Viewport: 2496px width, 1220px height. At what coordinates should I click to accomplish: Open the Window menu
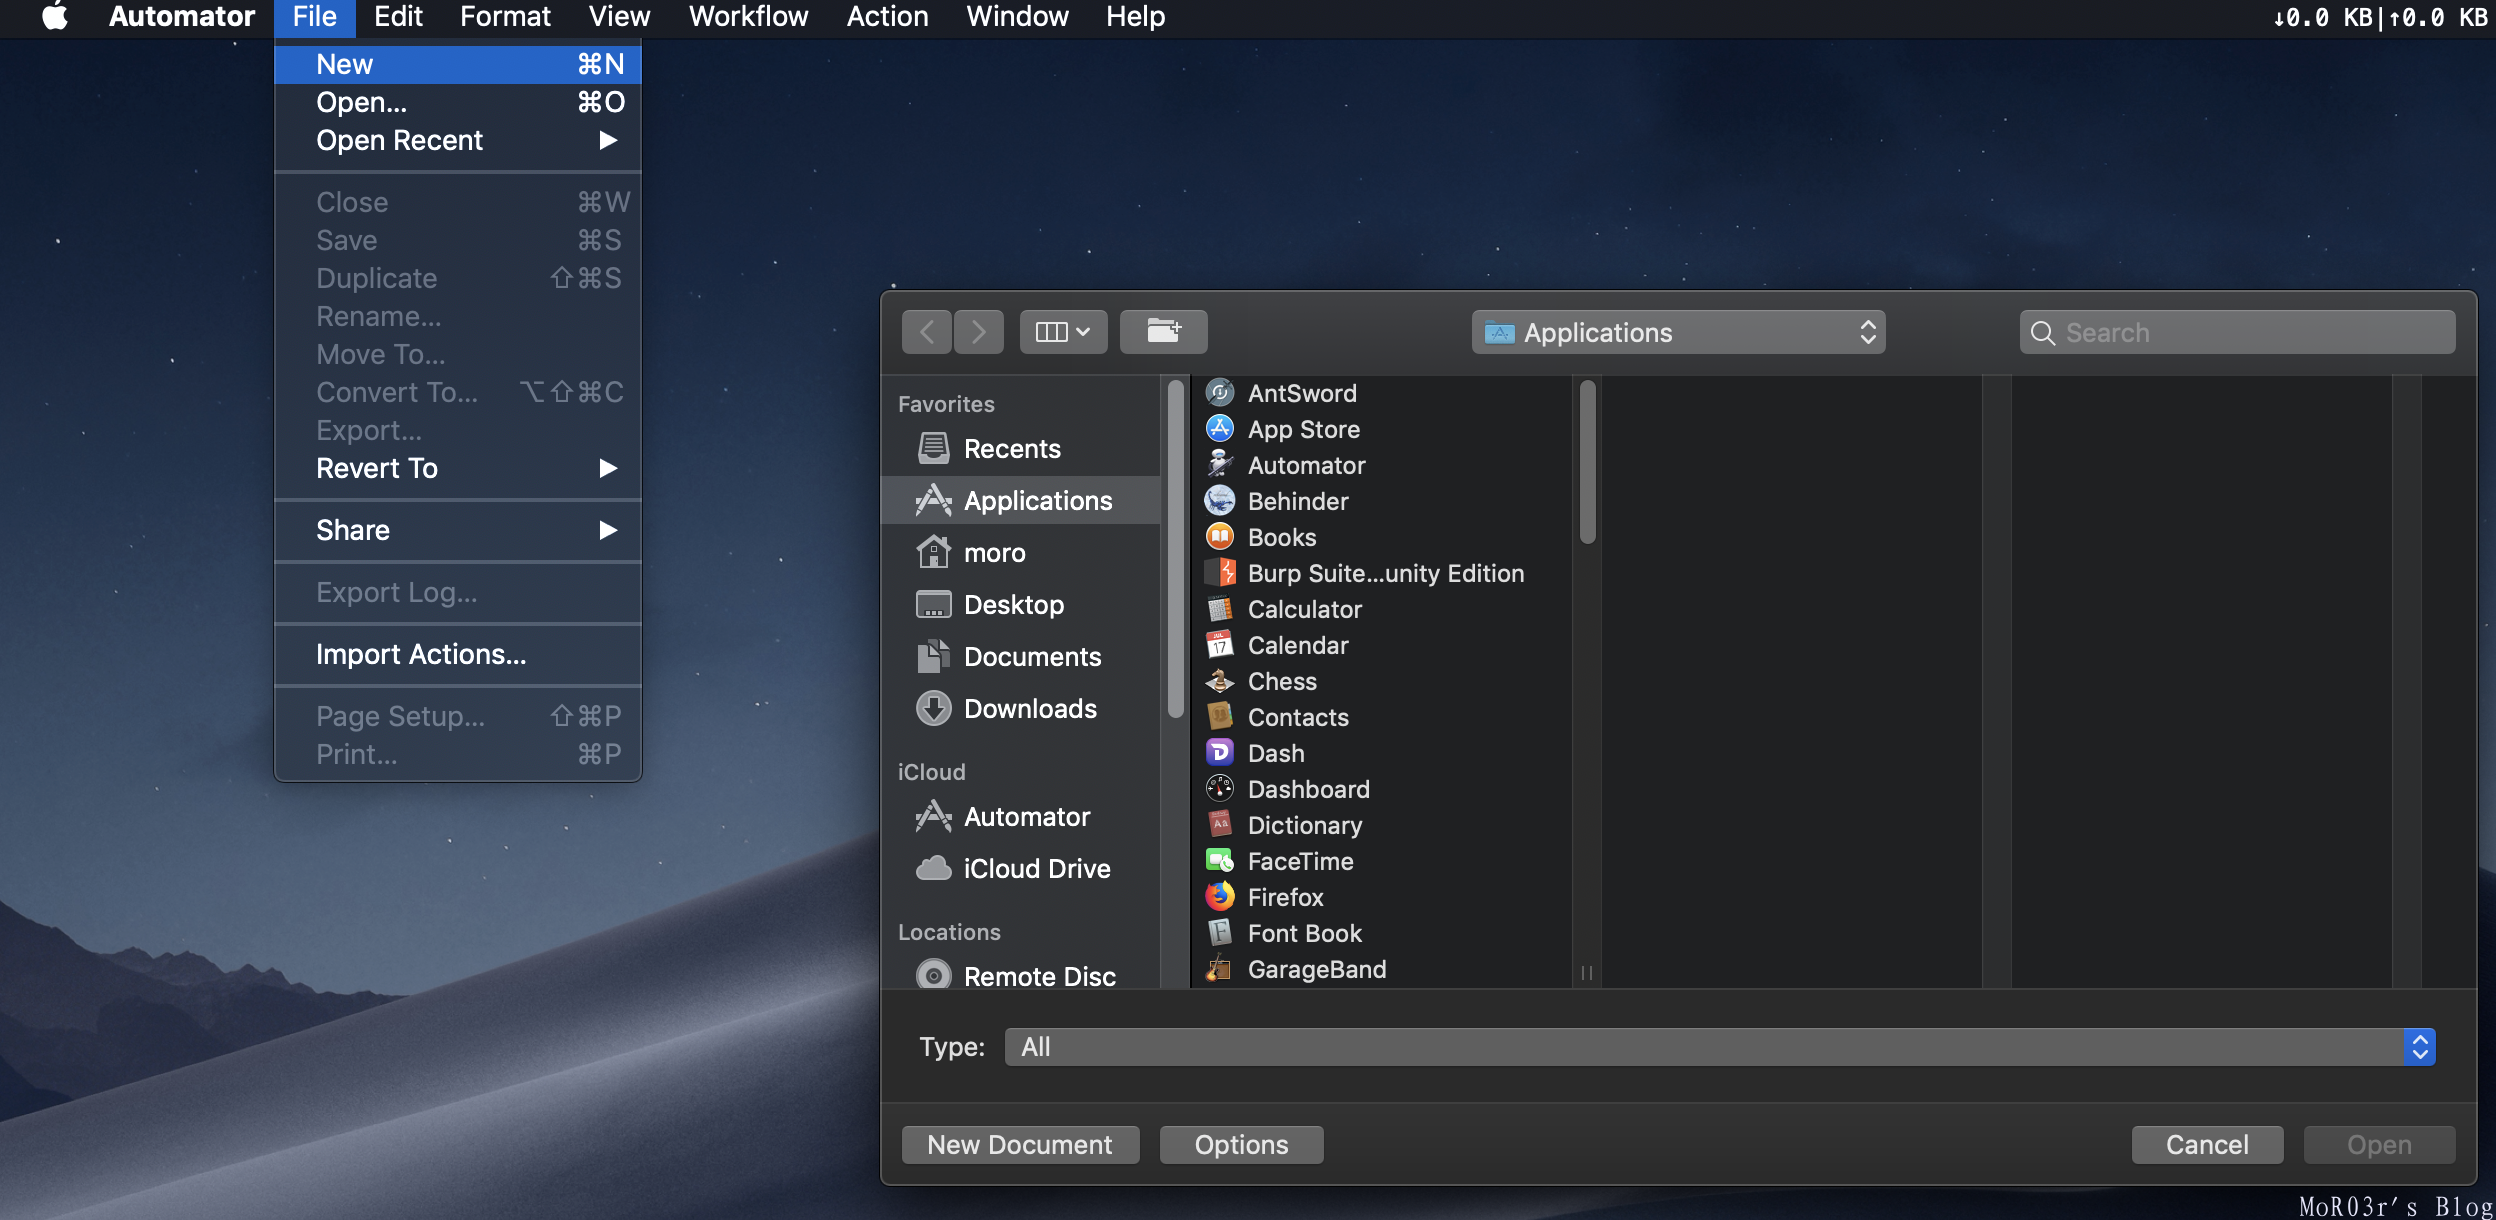(x=1017, y=17)
